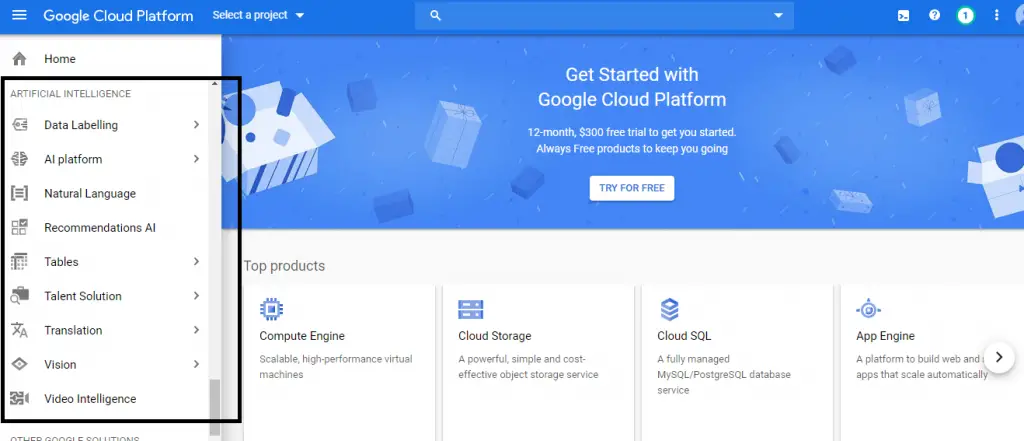
Task: Select AI platform menu item
Action: pos(104,159)
